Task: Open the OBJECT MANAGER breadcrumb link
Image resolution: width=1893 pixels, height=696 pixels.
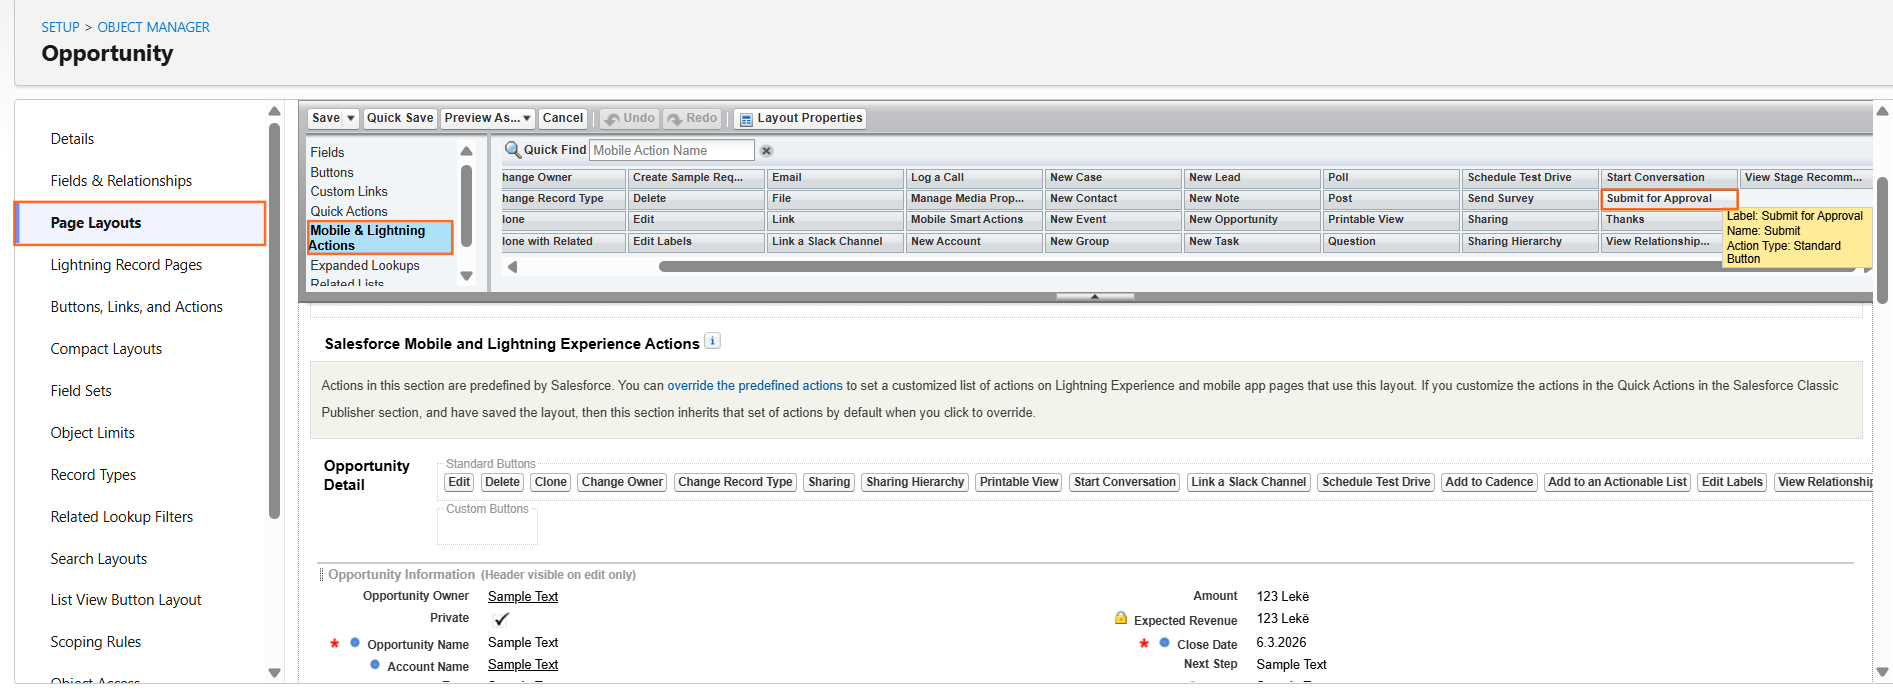Action: click(154, 27)
